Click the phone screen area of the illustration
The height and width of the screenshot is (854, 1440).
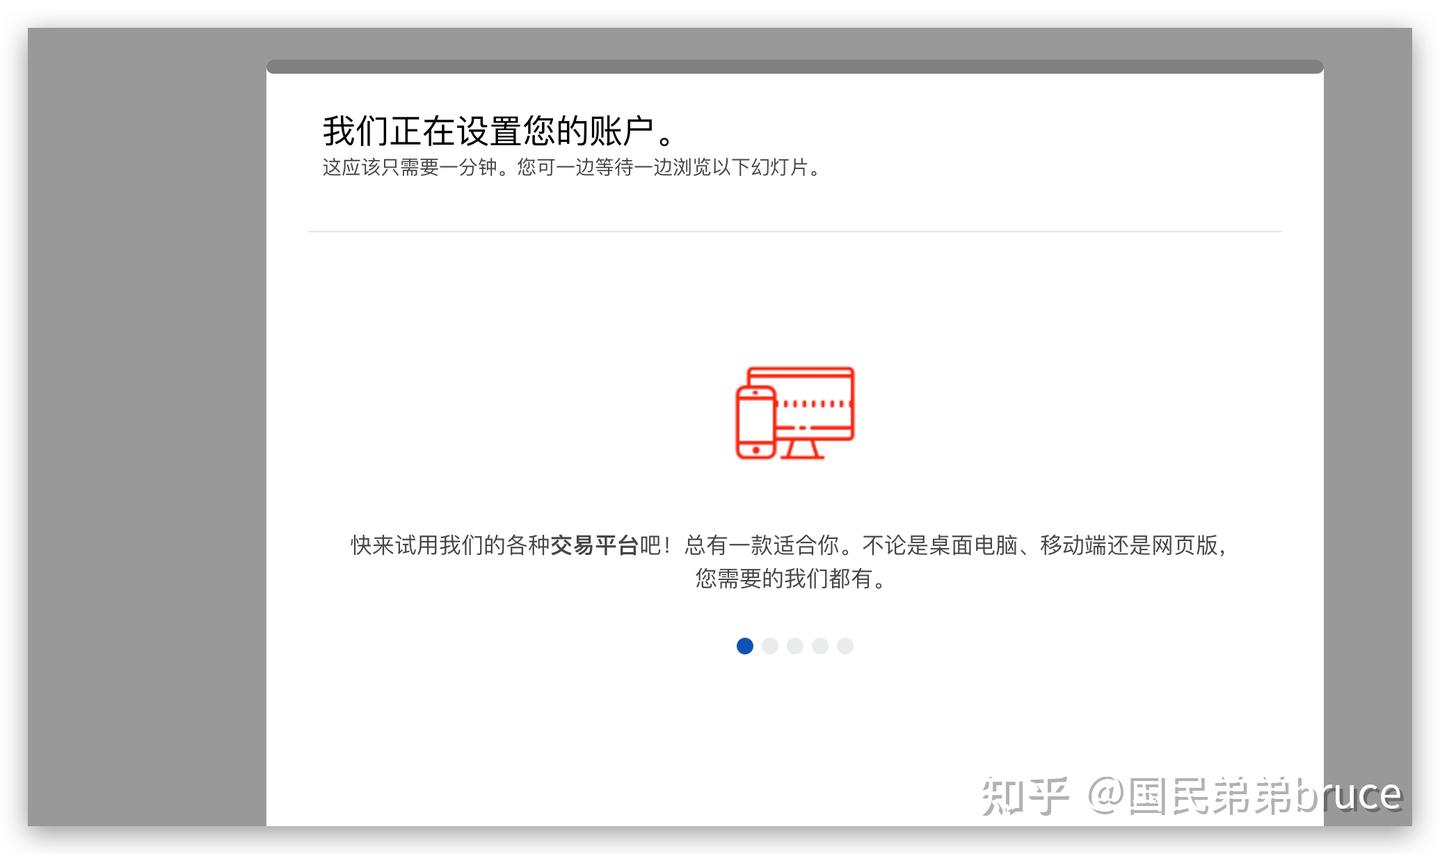[756, 421]
